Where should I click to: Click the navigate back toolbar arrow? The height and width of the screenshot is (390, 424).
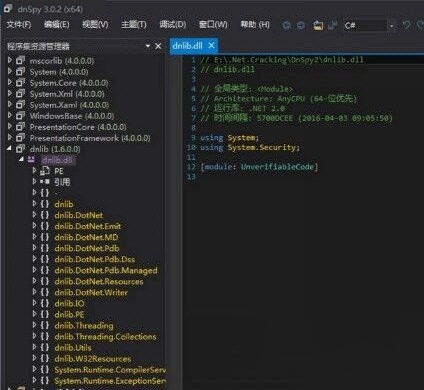pos(286,25)
